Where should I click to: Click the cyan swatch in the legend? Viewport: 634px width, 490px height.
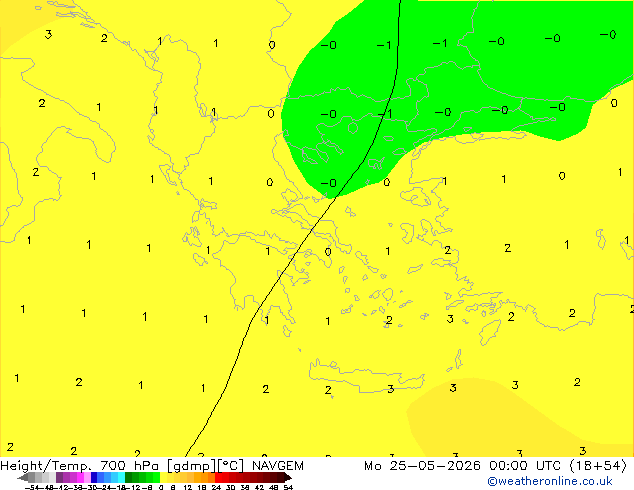(121, 478)
